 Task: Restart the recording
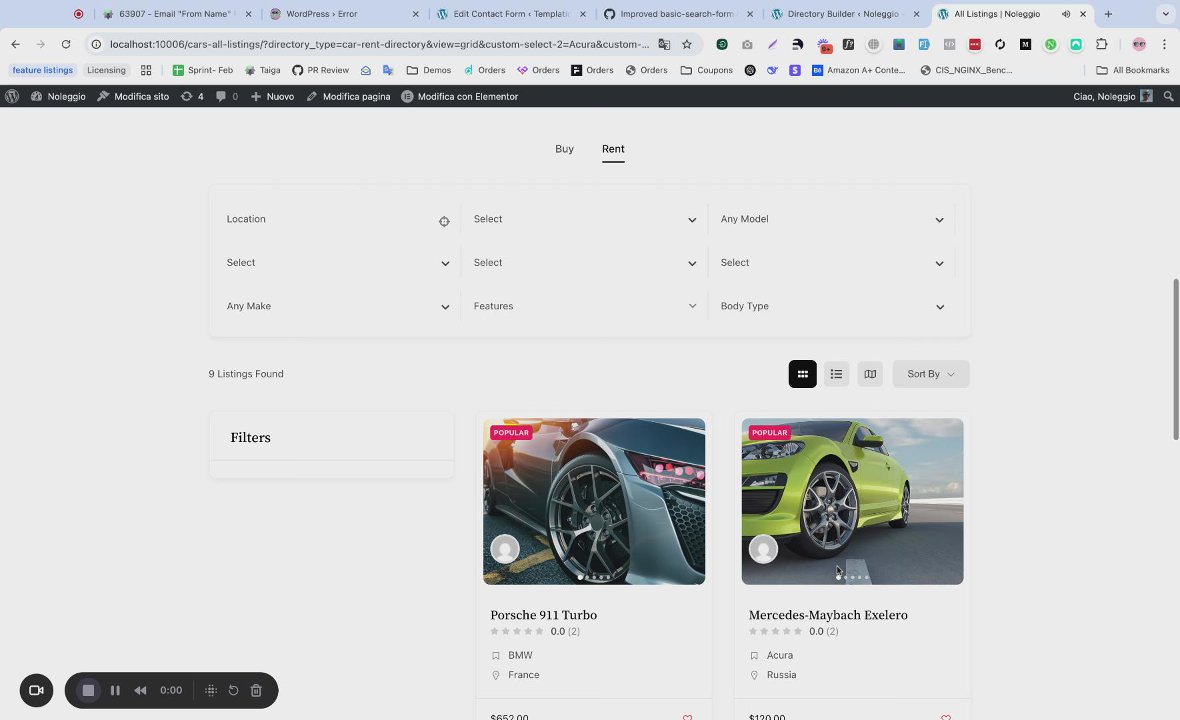pyautogui.click(x=233, y=690)
